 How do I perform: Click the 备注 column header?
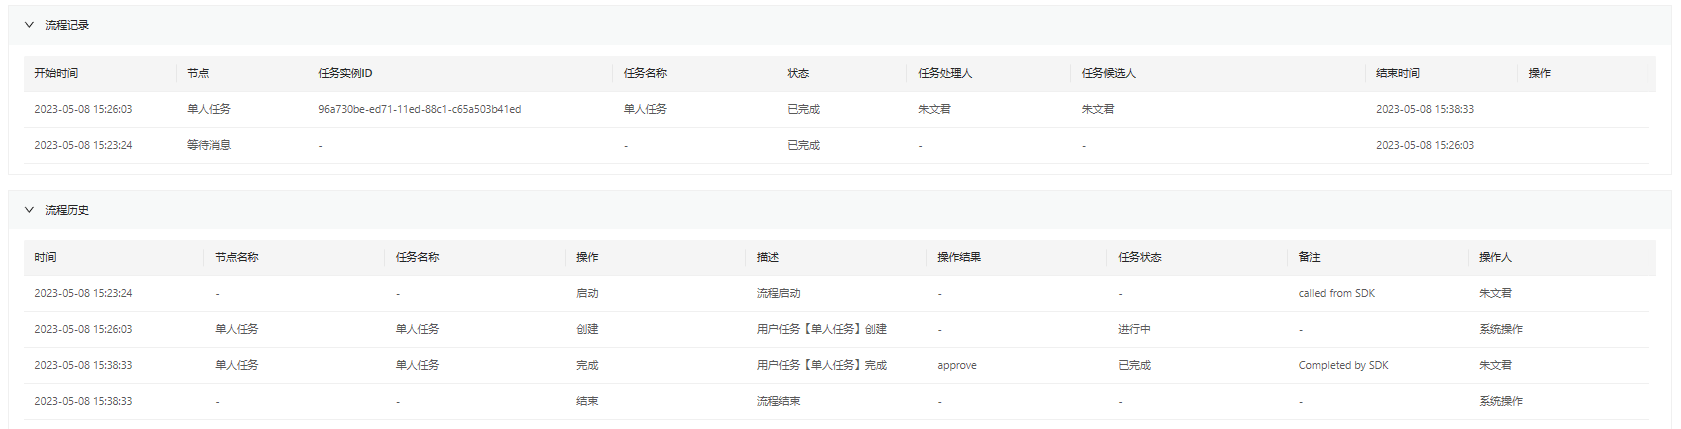[1309, 257]
